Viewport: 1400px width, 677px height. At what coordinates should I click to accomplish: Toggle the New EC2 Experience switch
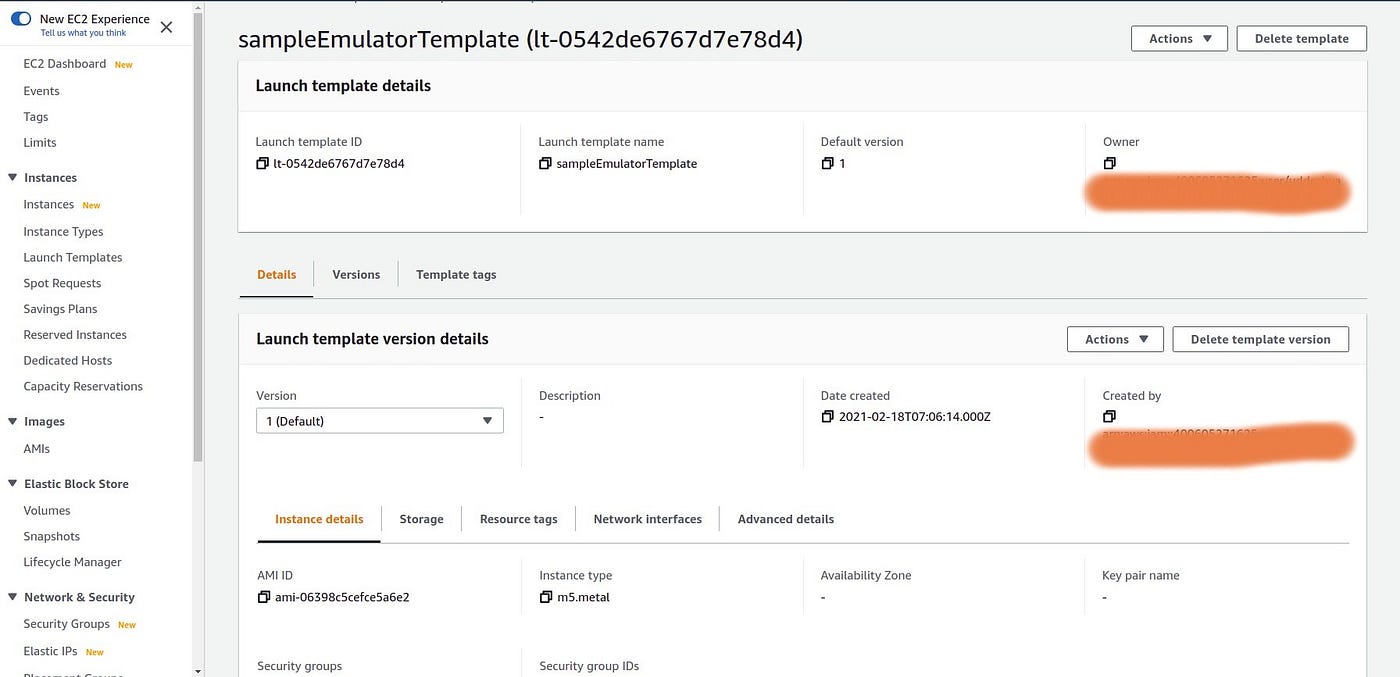click(21, 18)
